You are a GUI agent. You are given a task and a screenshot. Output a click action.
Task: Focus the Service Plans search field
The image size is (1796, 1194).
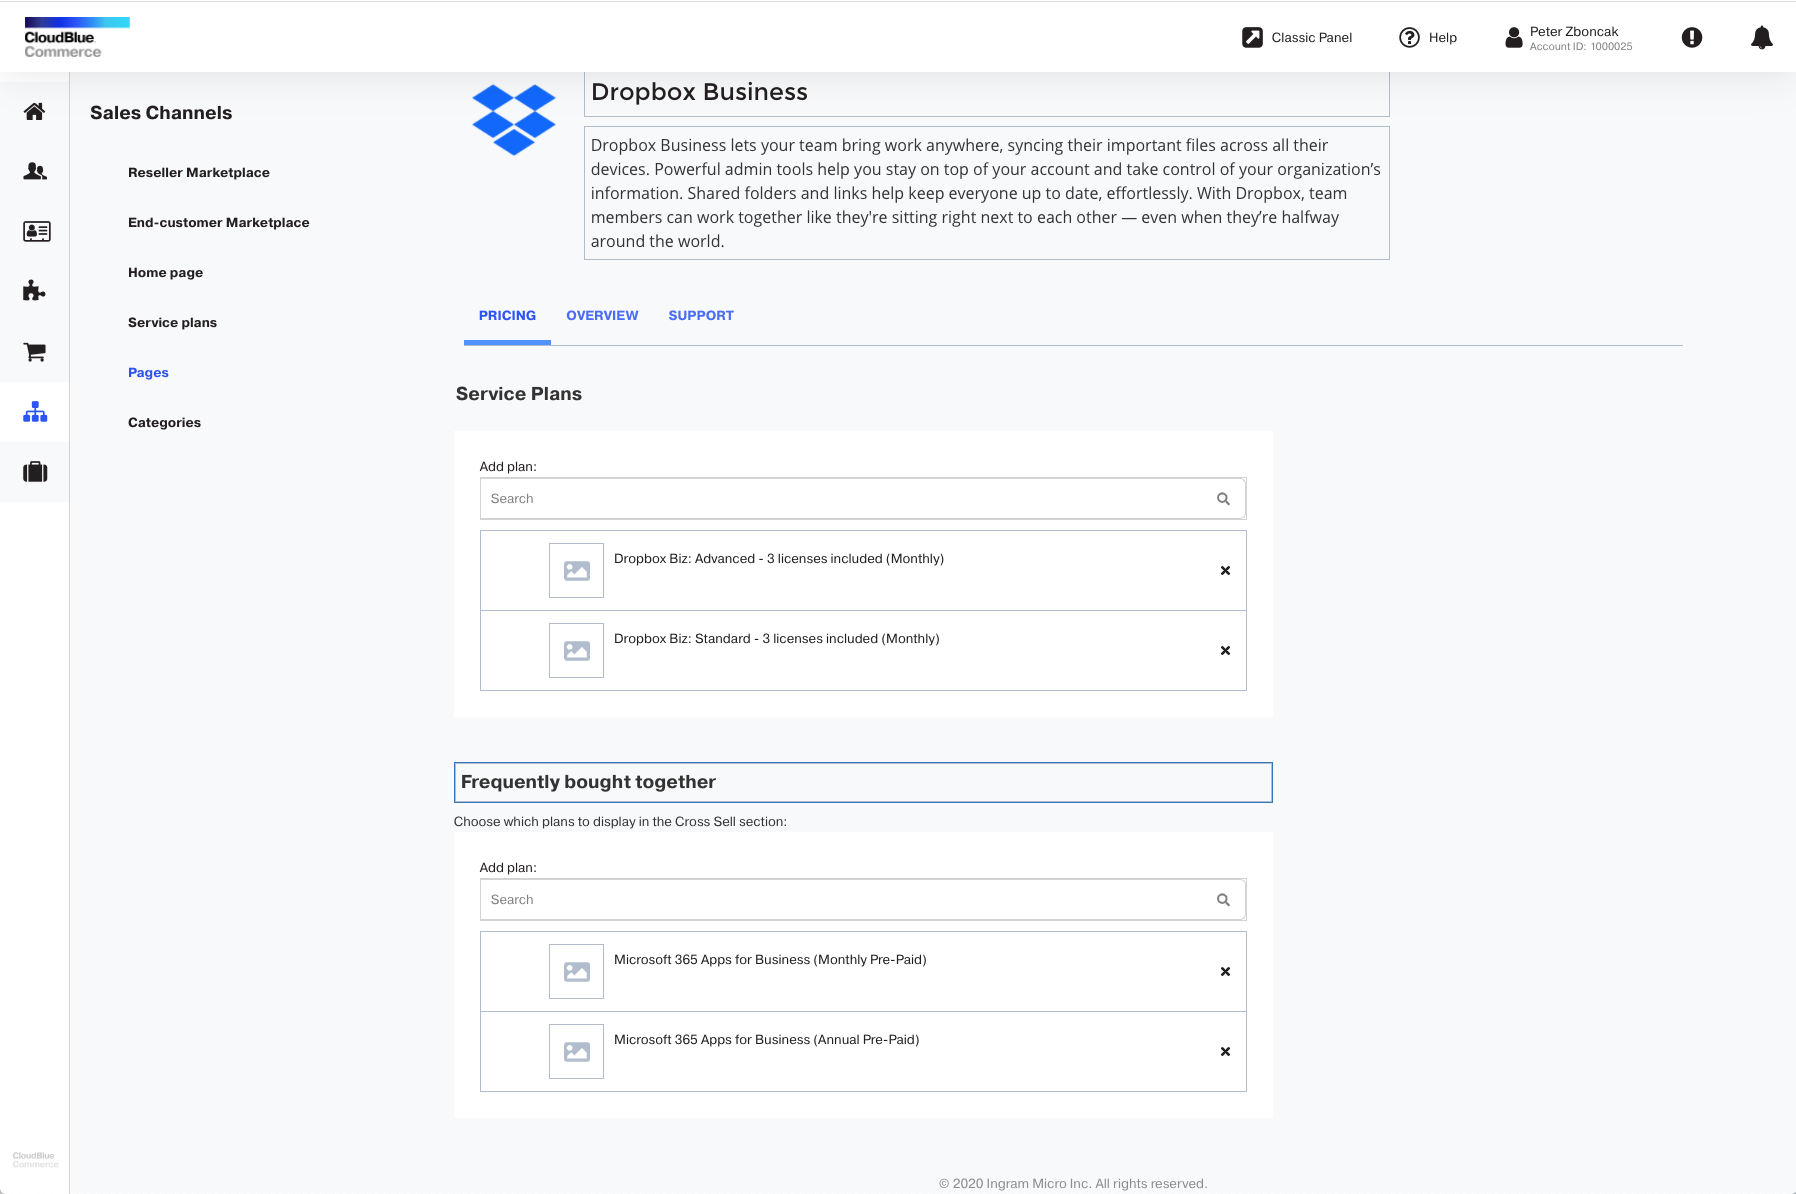coord(863,498)
